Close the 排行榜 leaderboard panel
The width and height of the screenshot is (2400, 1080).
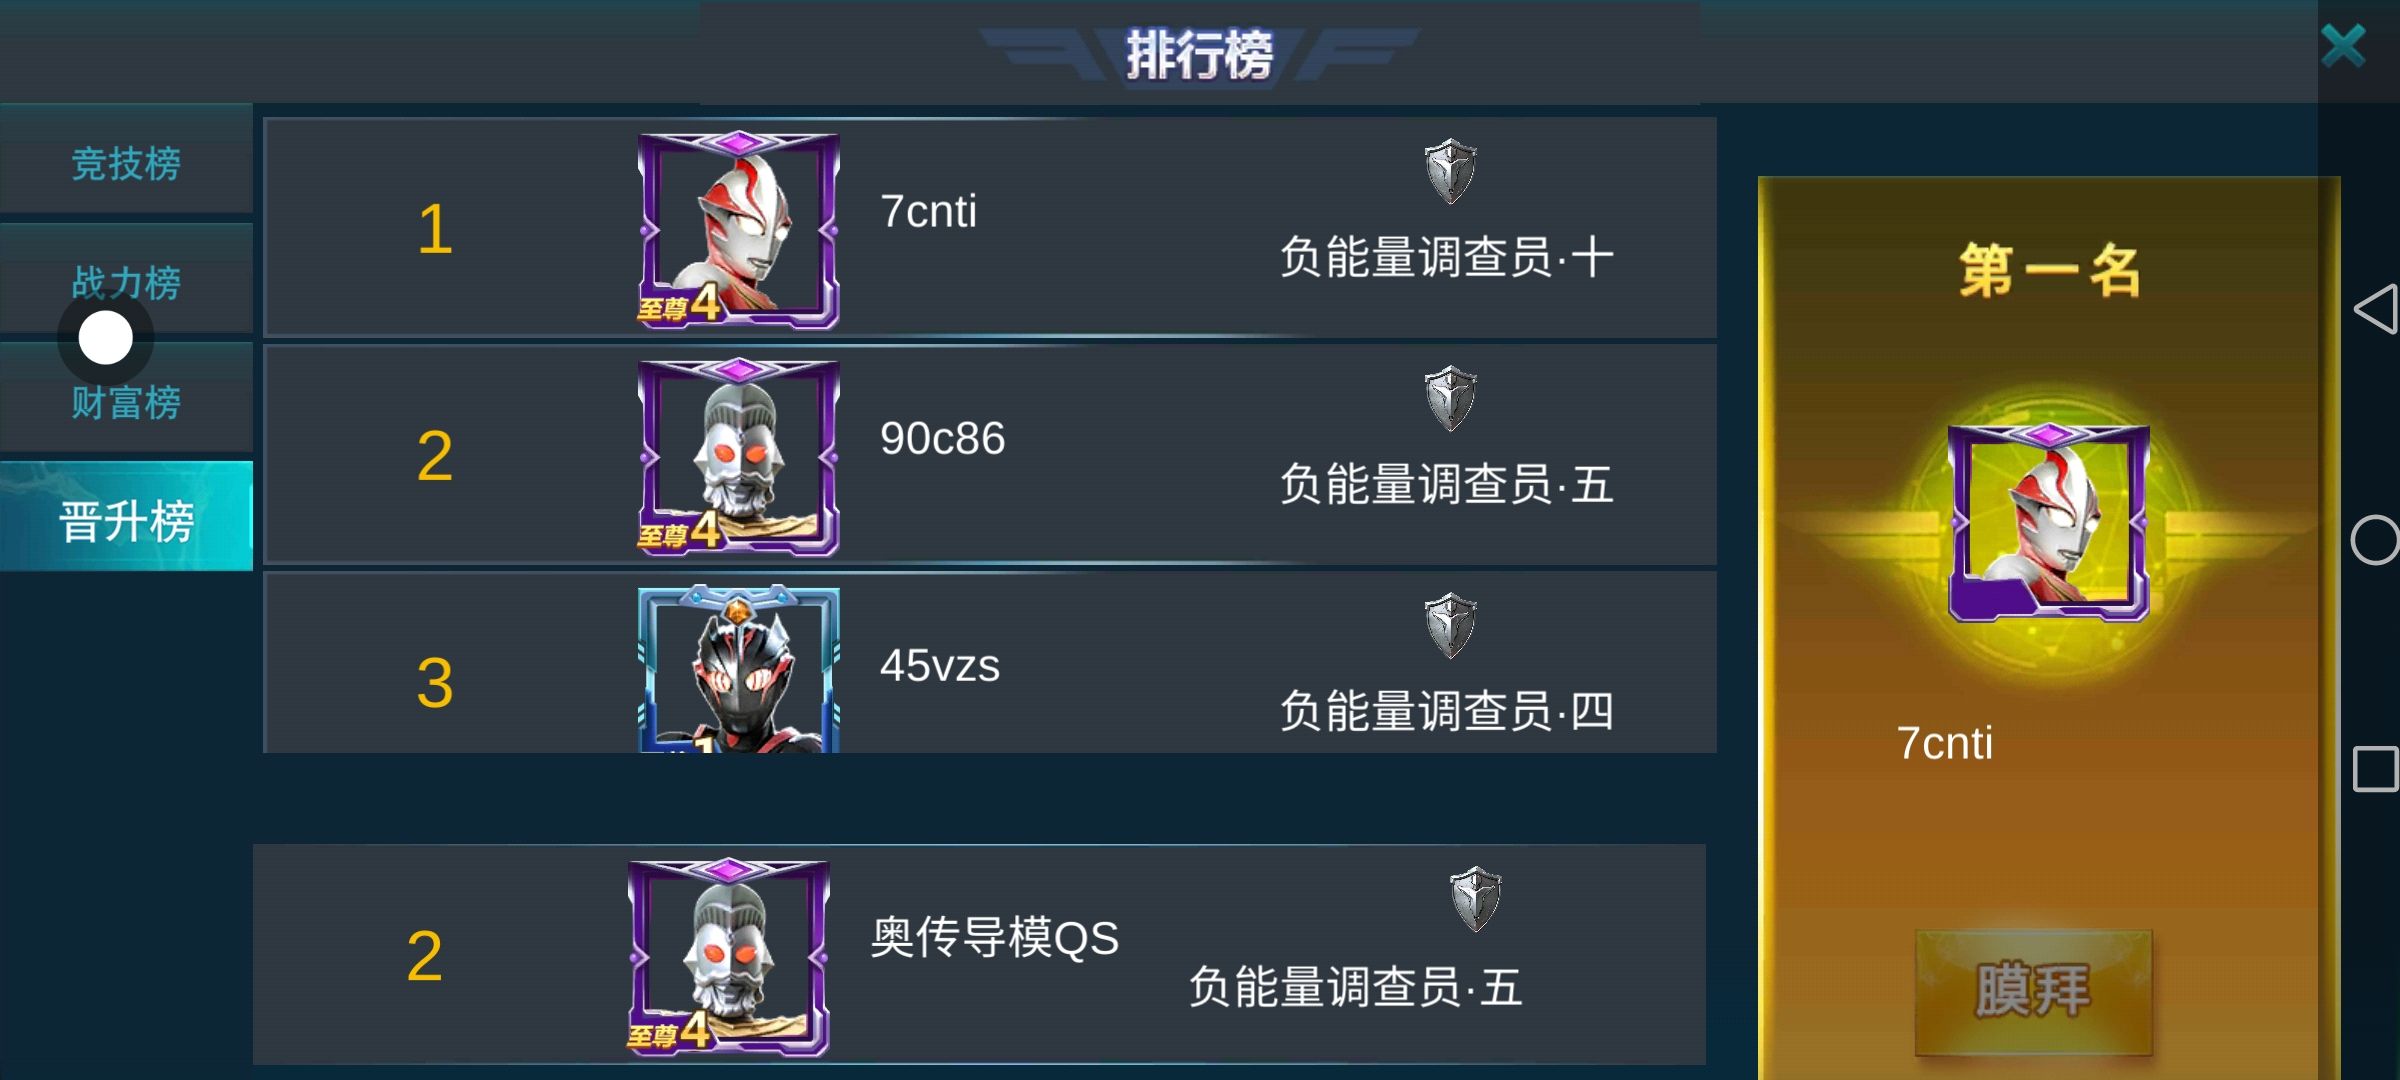(x=2343, y=46)
